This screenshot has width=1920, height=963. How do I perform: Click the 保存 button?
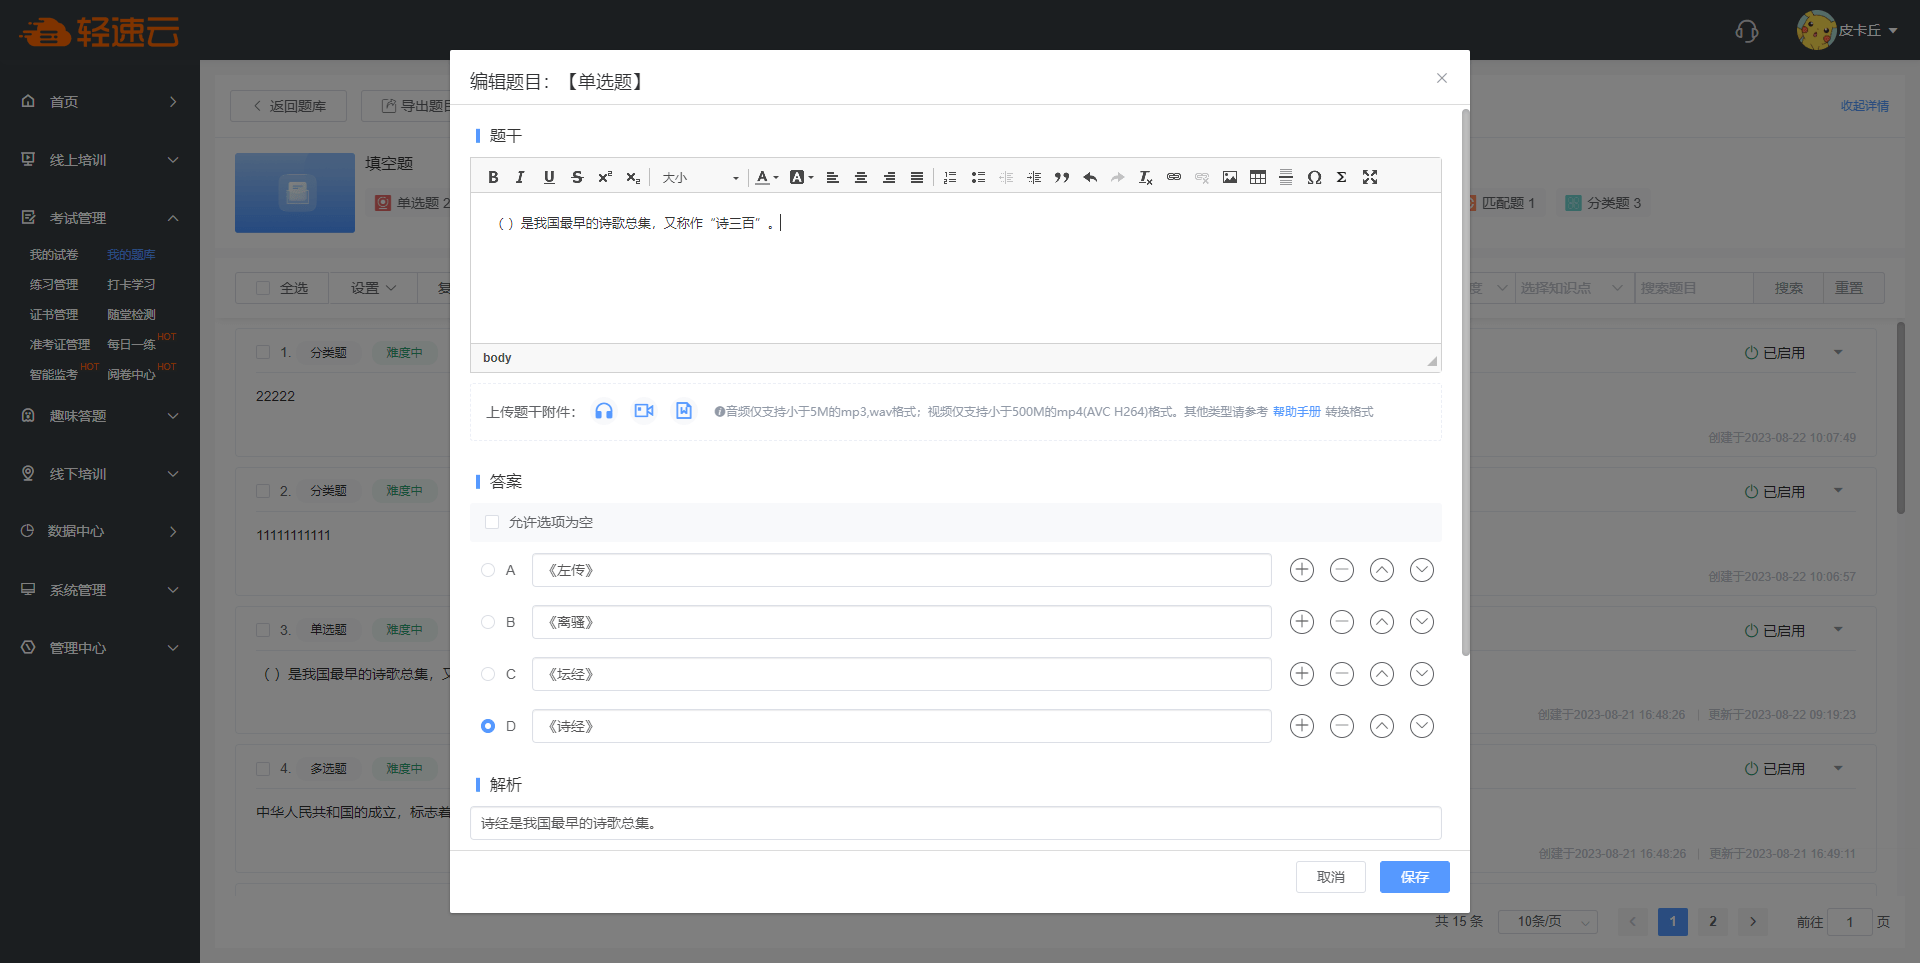click(x=1414, y=877)
